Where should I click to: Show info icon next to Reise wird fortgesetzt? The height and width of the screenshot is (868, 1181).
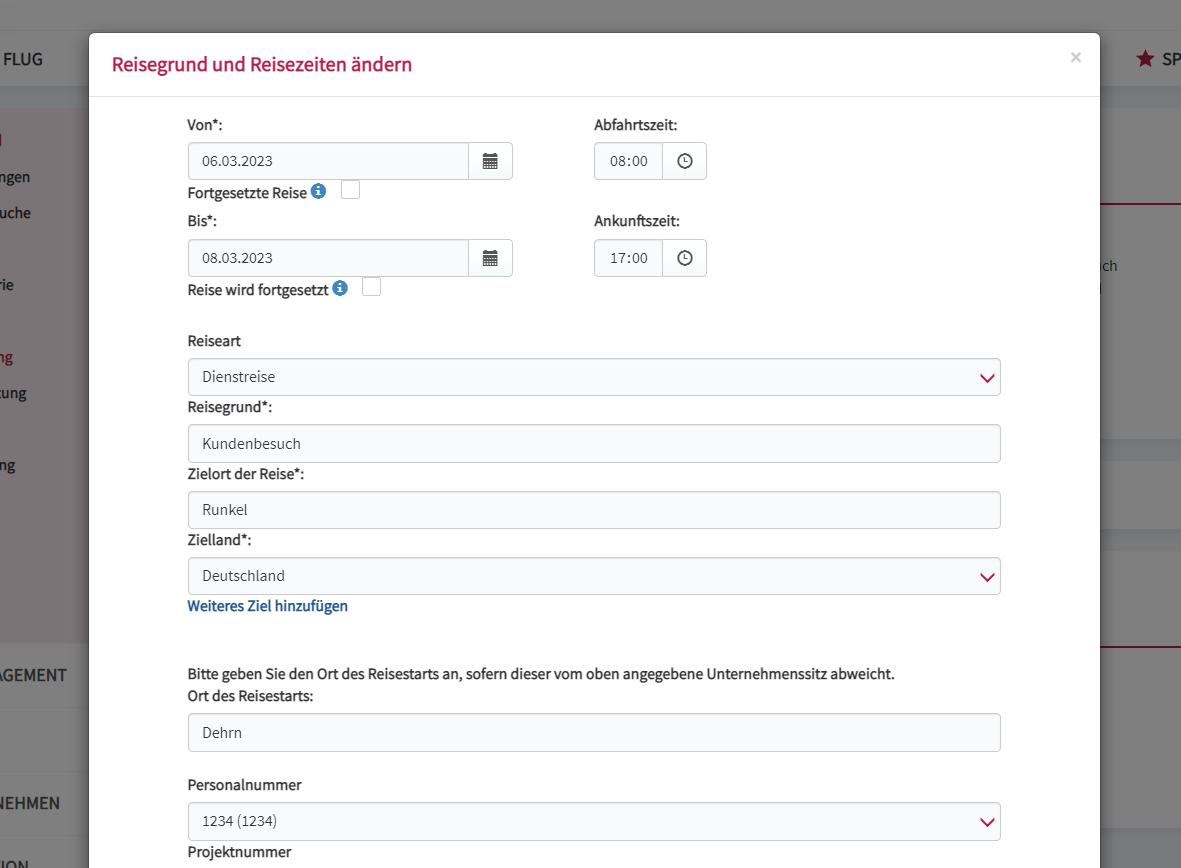340,288
